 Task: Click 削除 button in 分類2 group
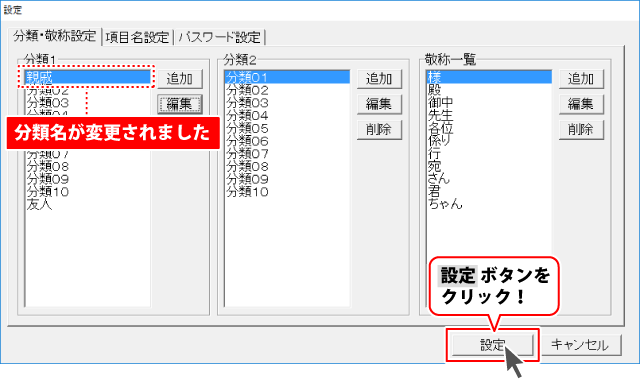[x=379, y=130]
